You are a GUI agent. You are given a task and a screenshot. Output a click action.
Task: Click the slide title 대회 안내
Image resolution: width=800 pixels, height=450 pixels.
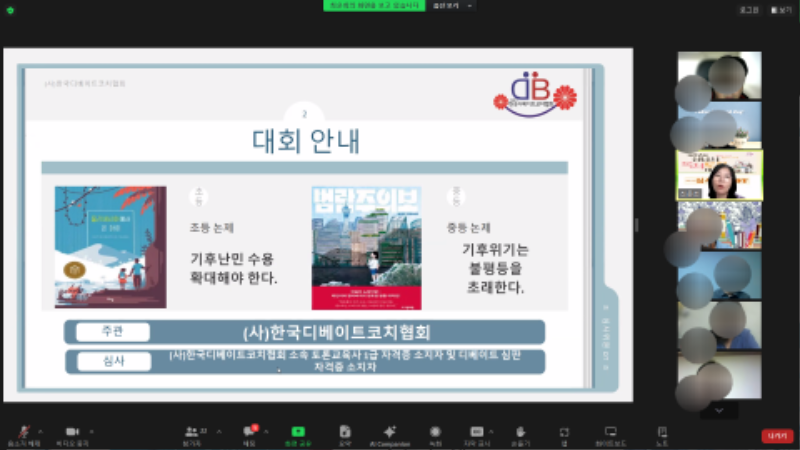tap(306, 141)
